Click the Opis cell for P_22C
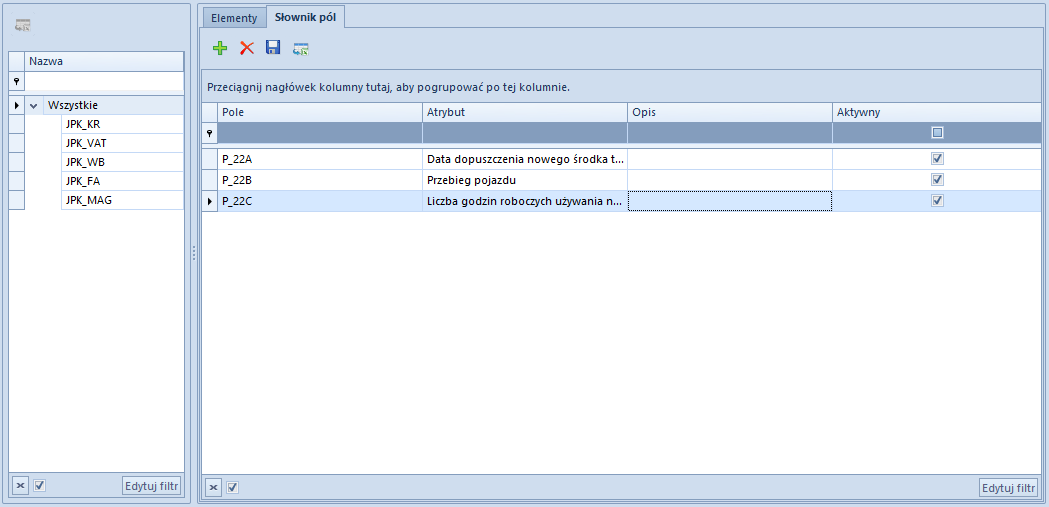The width and height of the screenshot is (1049, 507). point(730,201)
